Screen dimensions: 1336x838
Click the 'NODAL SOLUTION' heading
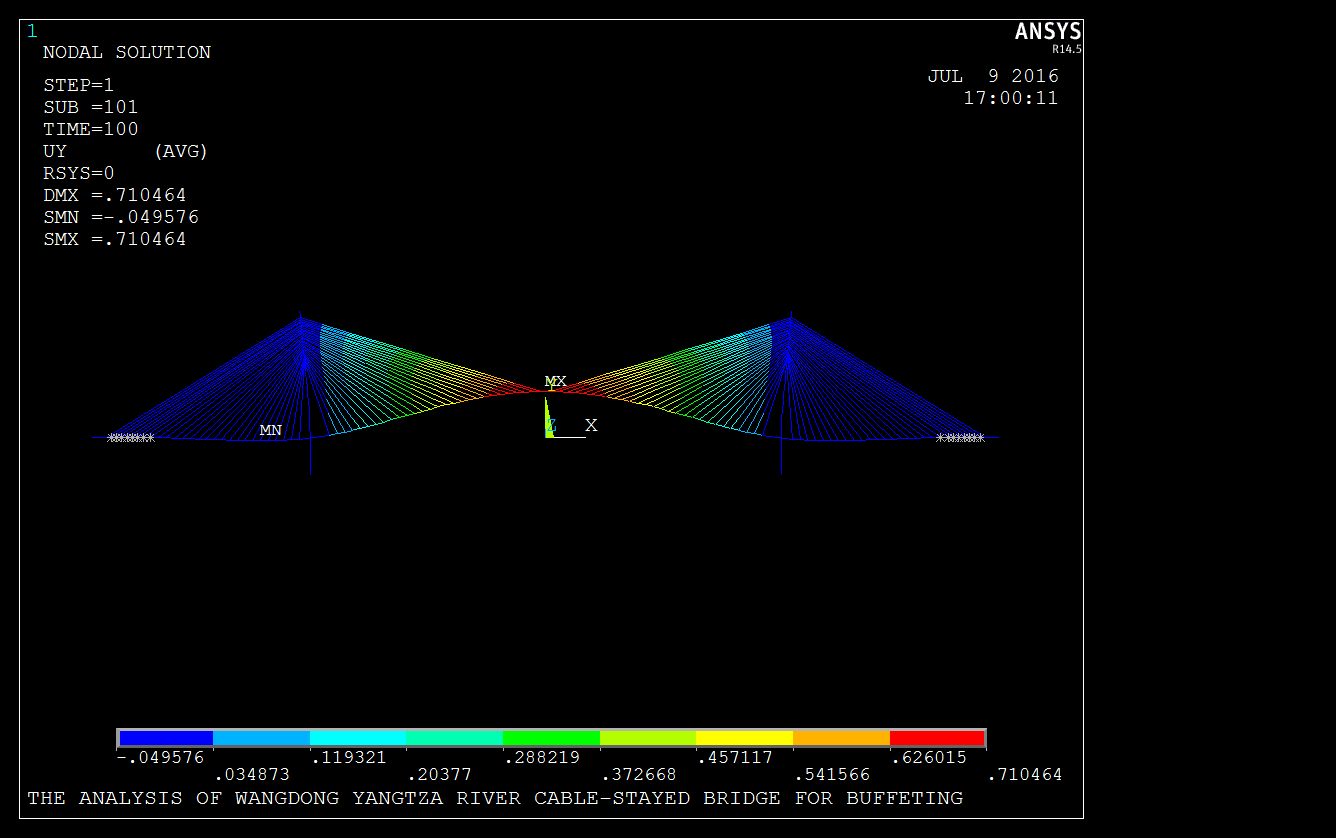point(127,52)
